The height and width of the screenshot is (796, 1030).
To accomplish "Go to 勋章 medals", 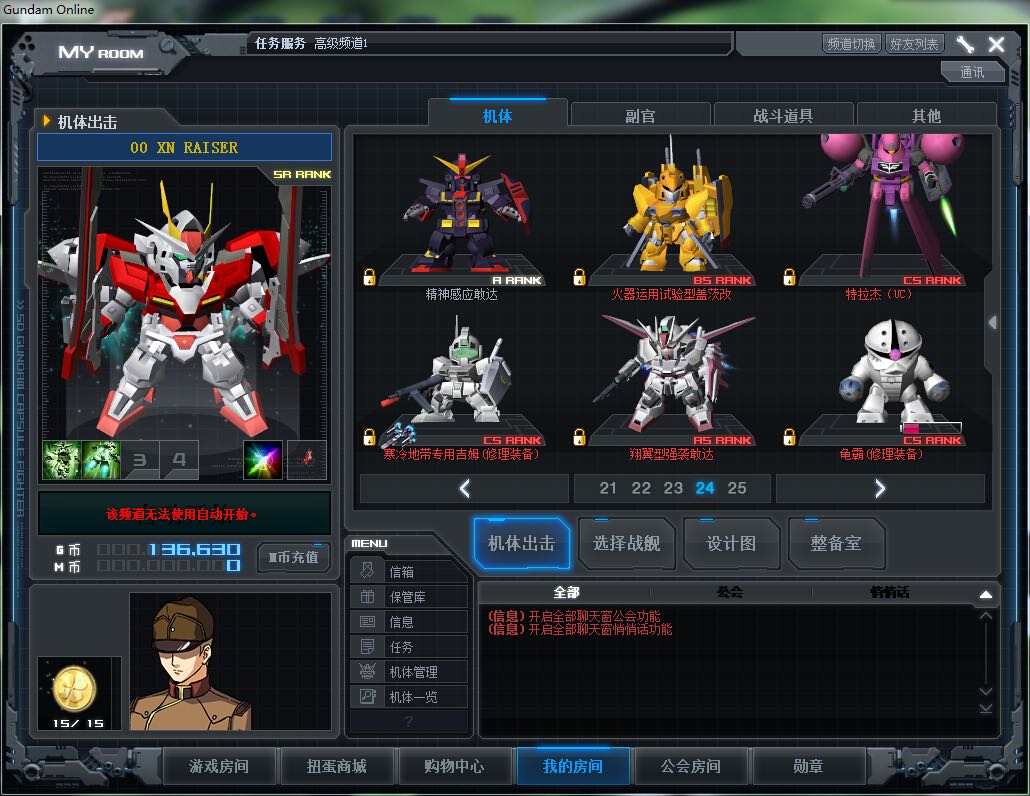I will point(808,766).
